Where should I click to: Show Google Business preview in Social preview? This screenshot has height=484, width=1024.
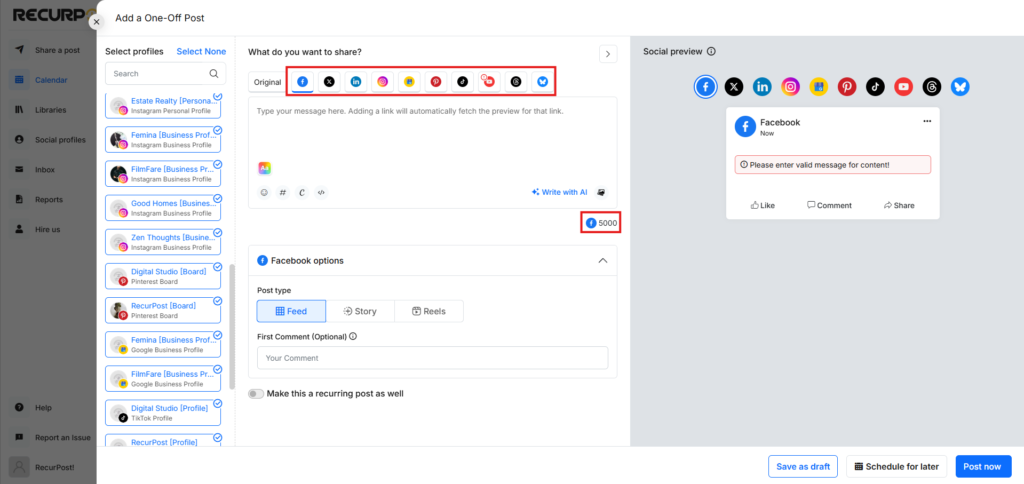click(819, 86)
